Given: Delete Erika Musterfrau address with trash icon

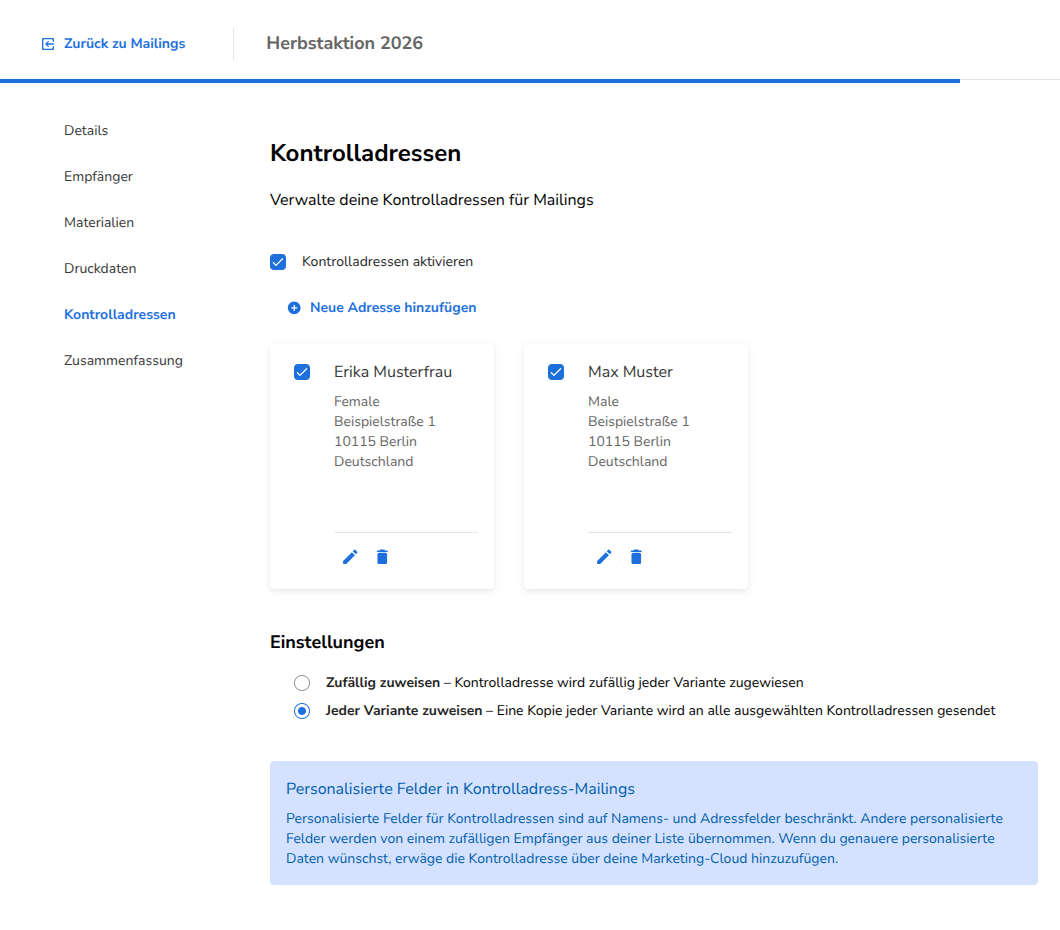Looking at the screenshot, I should pos(382,557).
